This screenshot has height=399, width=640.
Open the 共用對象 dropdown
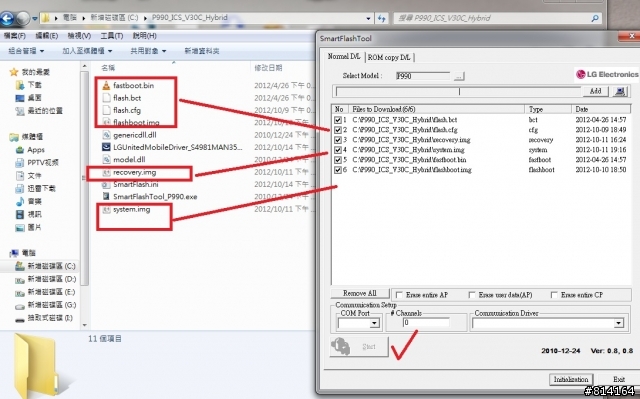(x=148, y=51)
